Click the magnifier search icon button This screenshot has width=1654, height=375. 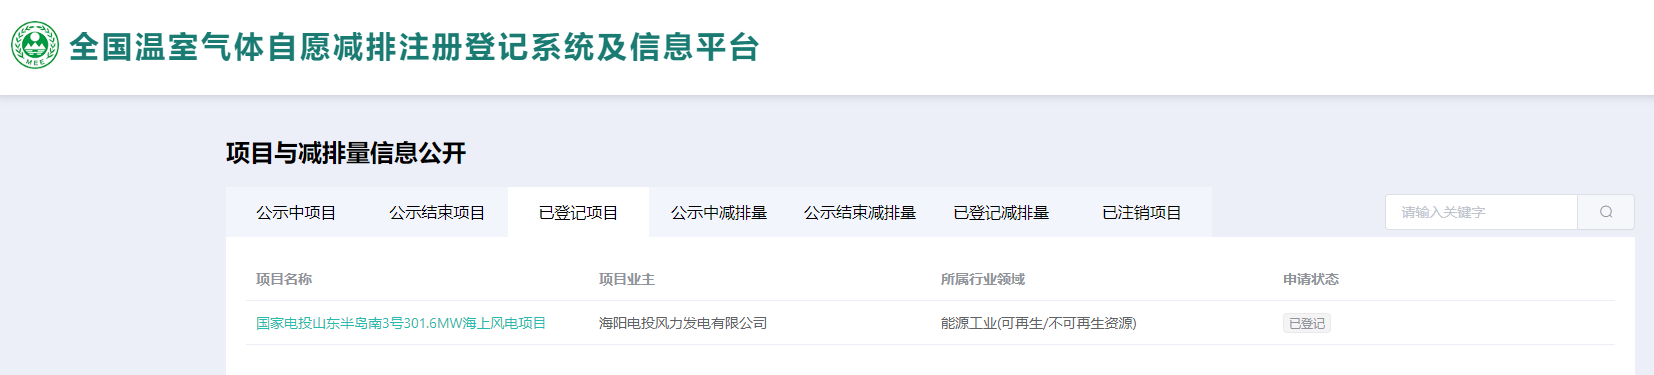coord(1606,212)
